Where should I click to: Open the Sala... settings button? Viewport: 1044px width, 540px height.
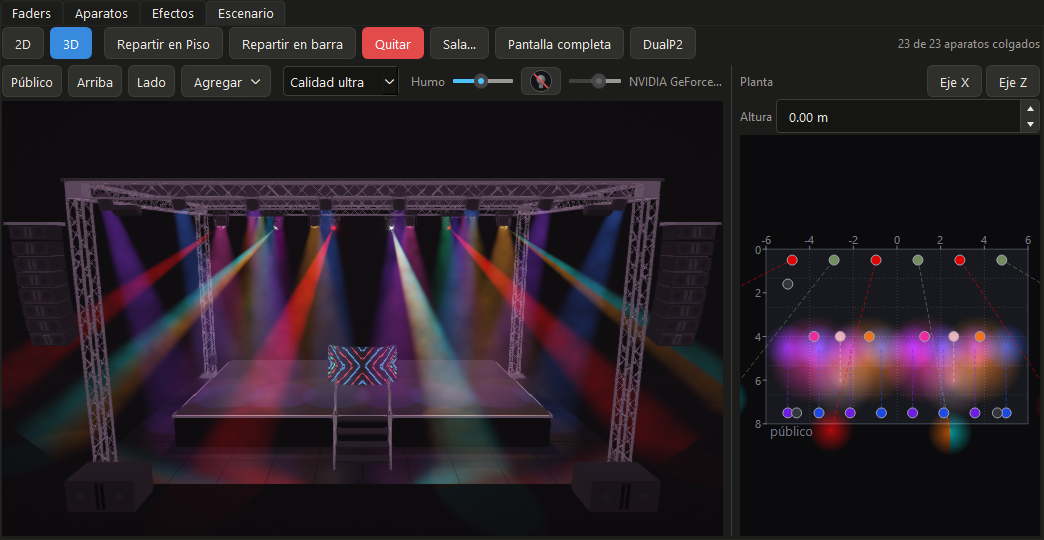coord(459,45)
